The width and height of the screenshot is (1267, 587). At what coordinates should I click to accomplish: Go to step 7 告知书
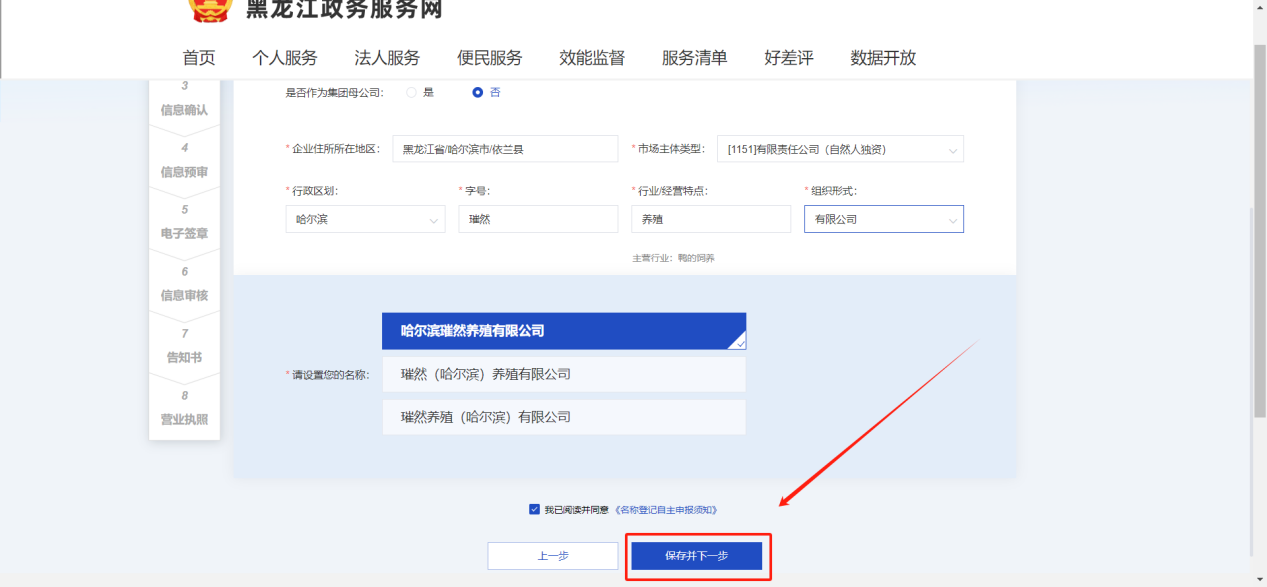click(x=184, y=347)
